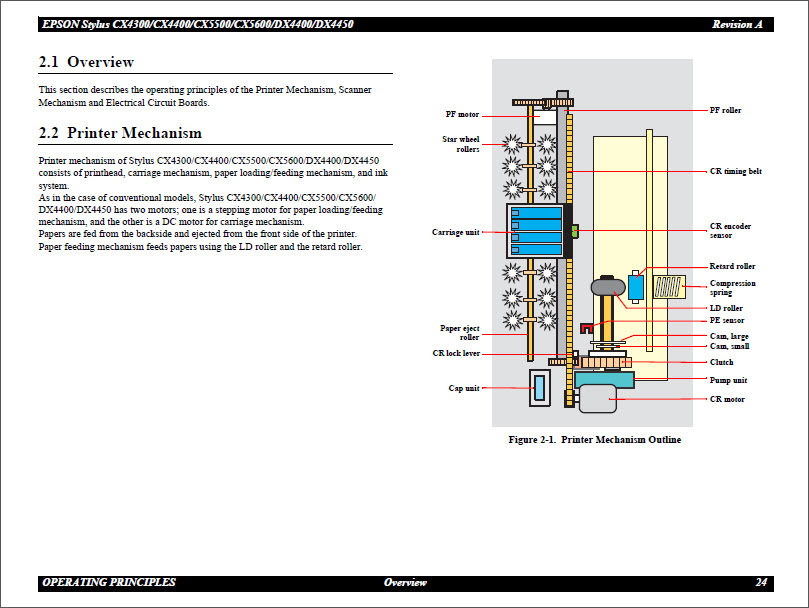This screenshot has height=608, width=809.
Task: Click the "PF motor" label
Action: pyautogui.click(x=463, y=114)
